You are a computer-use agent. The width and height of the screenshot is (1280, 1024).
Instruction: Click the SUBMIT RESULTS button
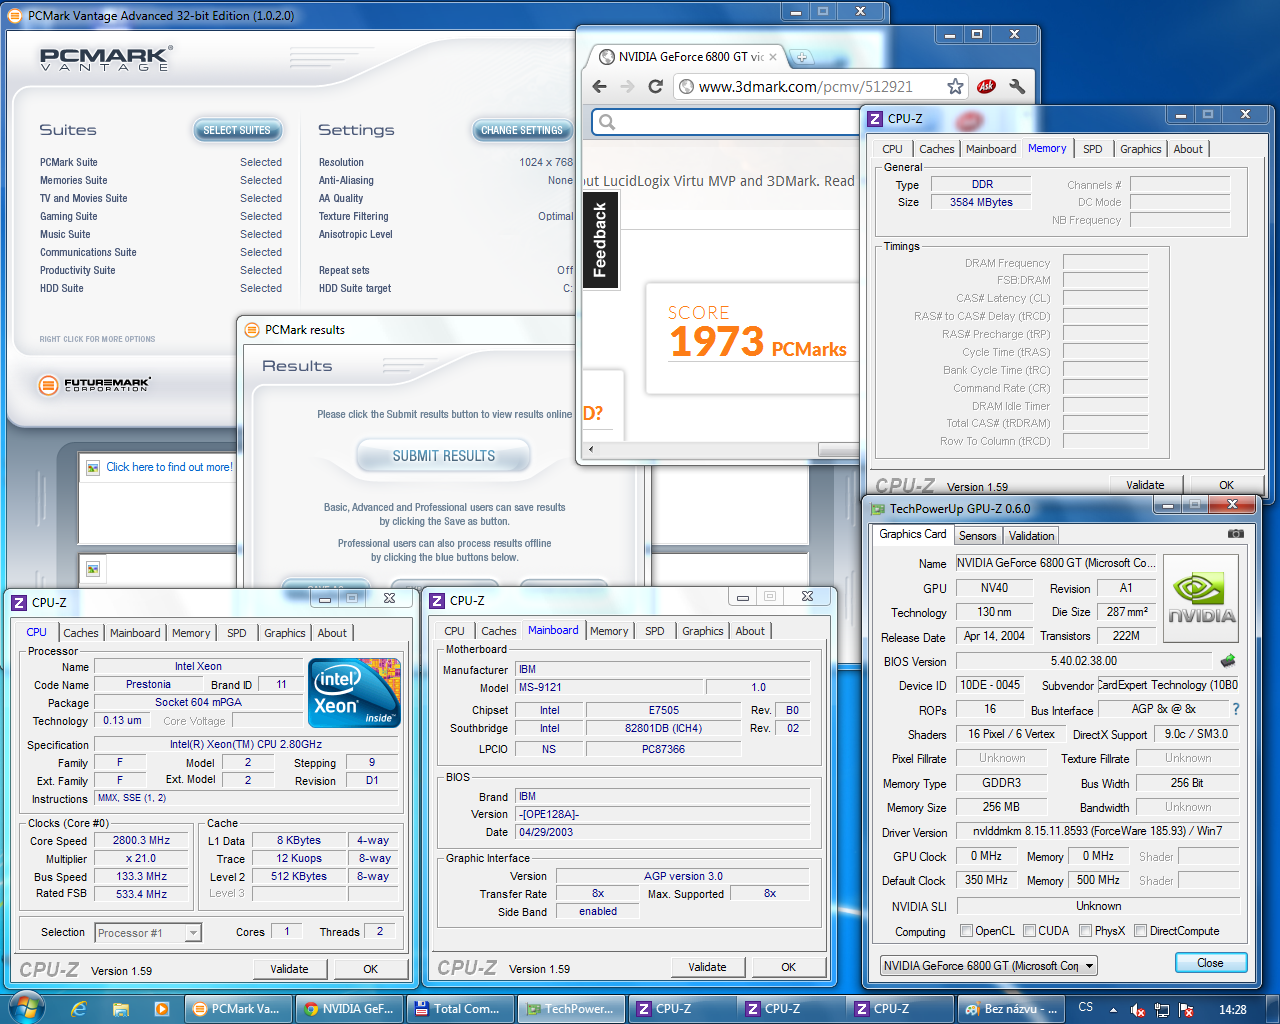pos(443,456)
